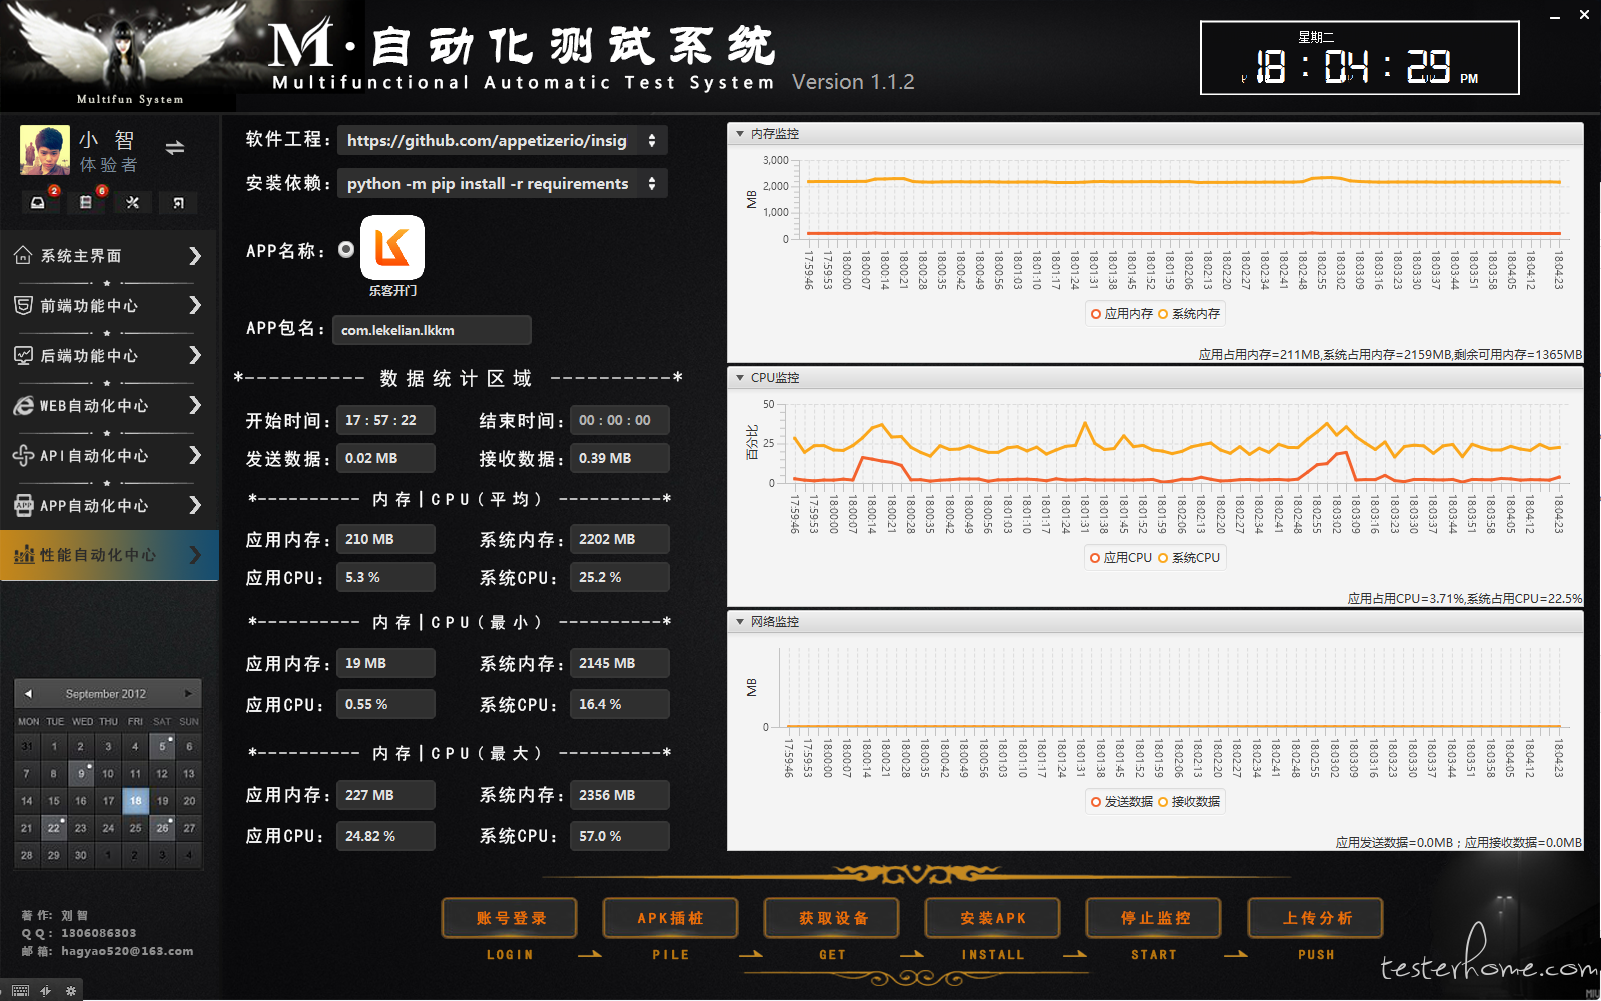Click the digital clock display
Image resolution: width=1601 pixels, height=1001 pixels.
(x=1359, y=58)
